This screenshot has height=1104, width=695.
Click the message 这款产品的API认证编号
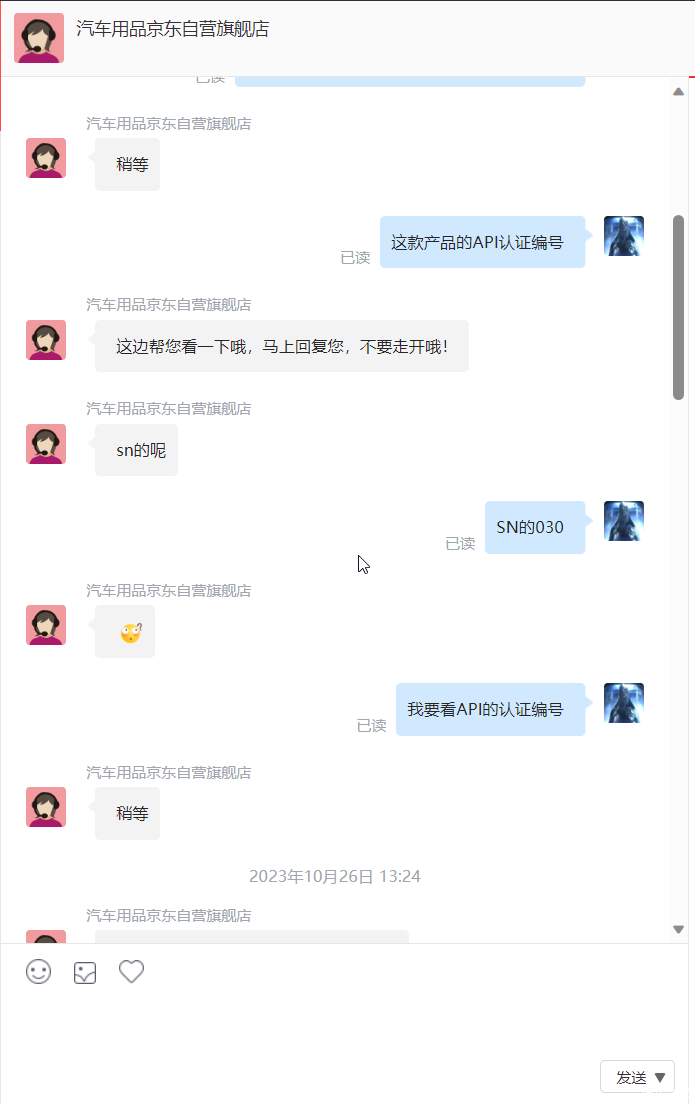coord(482,242)
